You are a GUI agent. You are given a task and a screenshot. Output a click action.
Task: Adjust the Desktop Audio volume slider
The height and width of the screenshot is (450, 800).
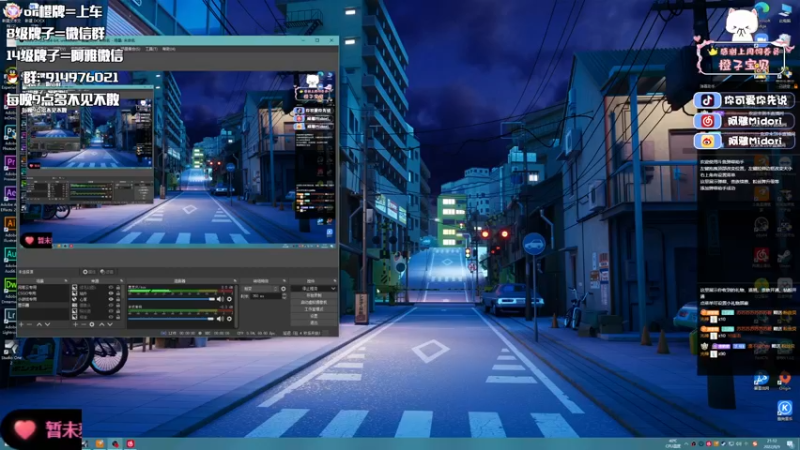click(x=170, y=319)
